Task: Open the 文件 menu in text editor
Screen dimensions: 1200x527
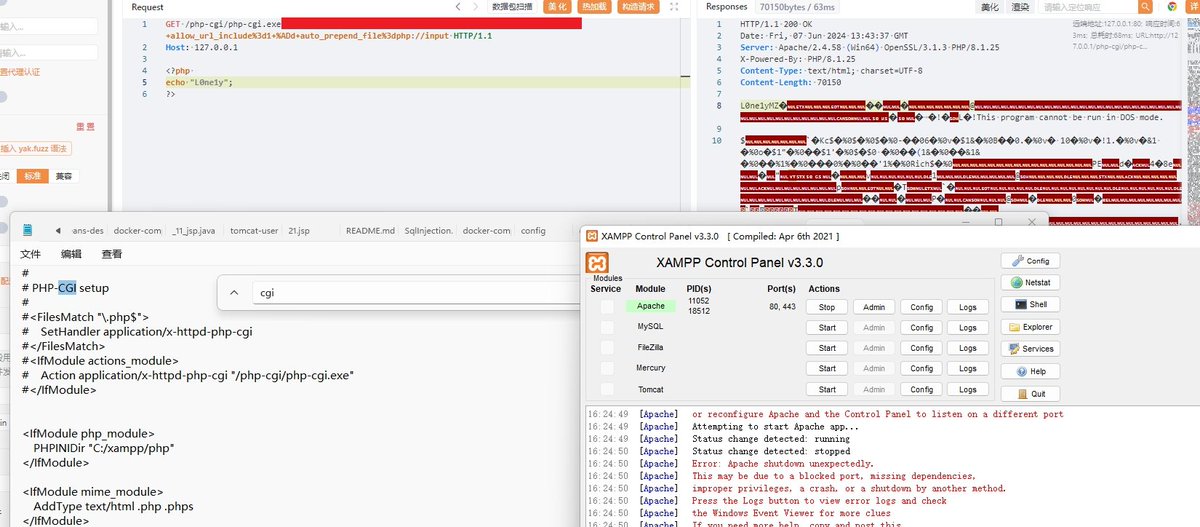Action: pos(31,254)
